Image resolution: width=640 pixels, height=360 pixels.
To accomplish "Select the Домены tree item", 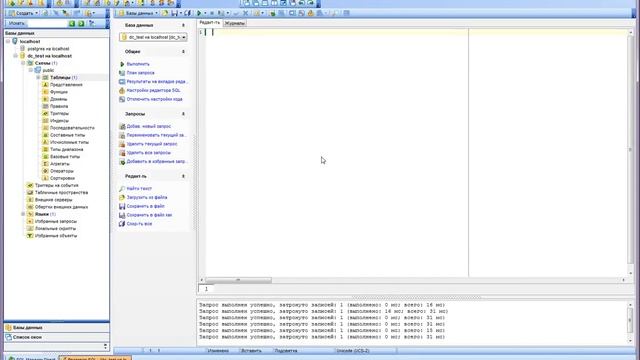I will 58,99.
